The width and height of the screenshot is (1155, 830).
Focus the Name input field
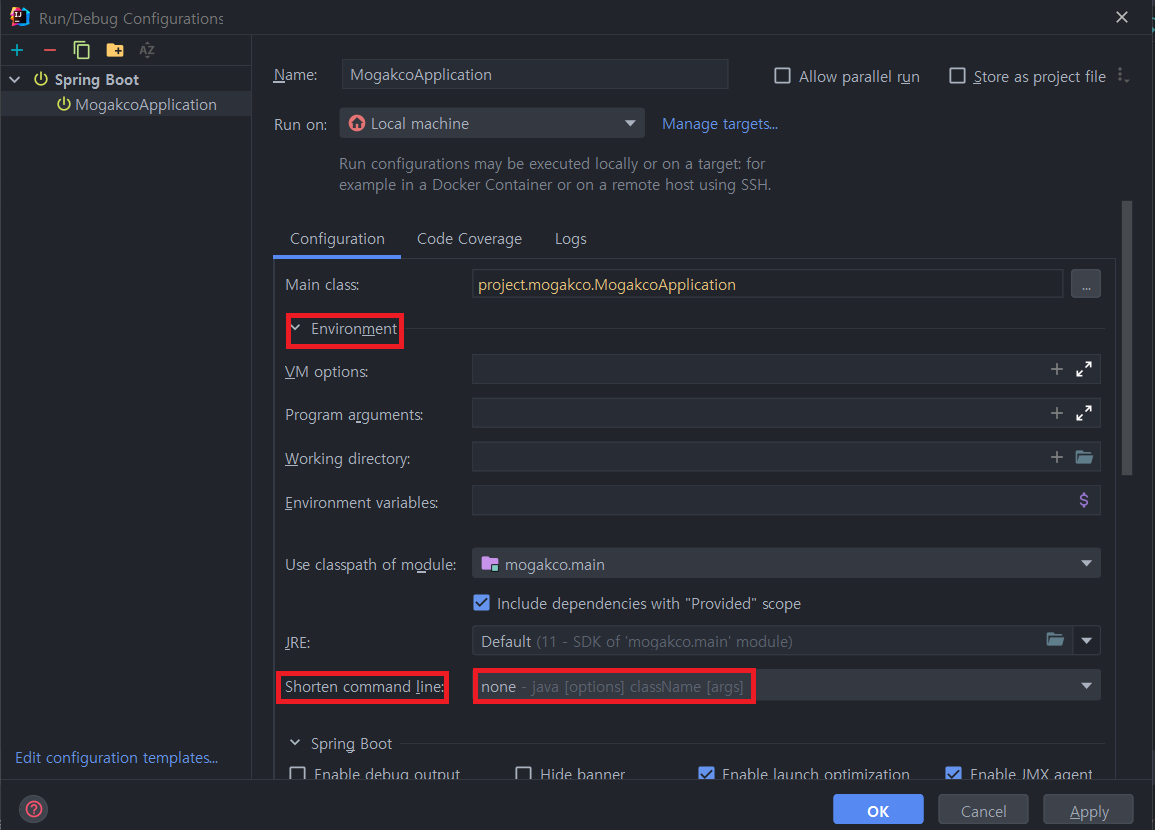pos(535,74)
